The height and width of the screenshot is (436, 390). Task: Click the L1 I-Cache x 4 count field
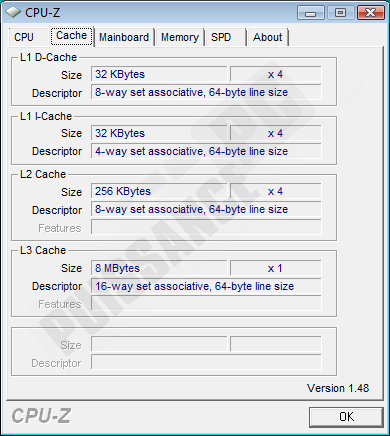coord(276,133)
